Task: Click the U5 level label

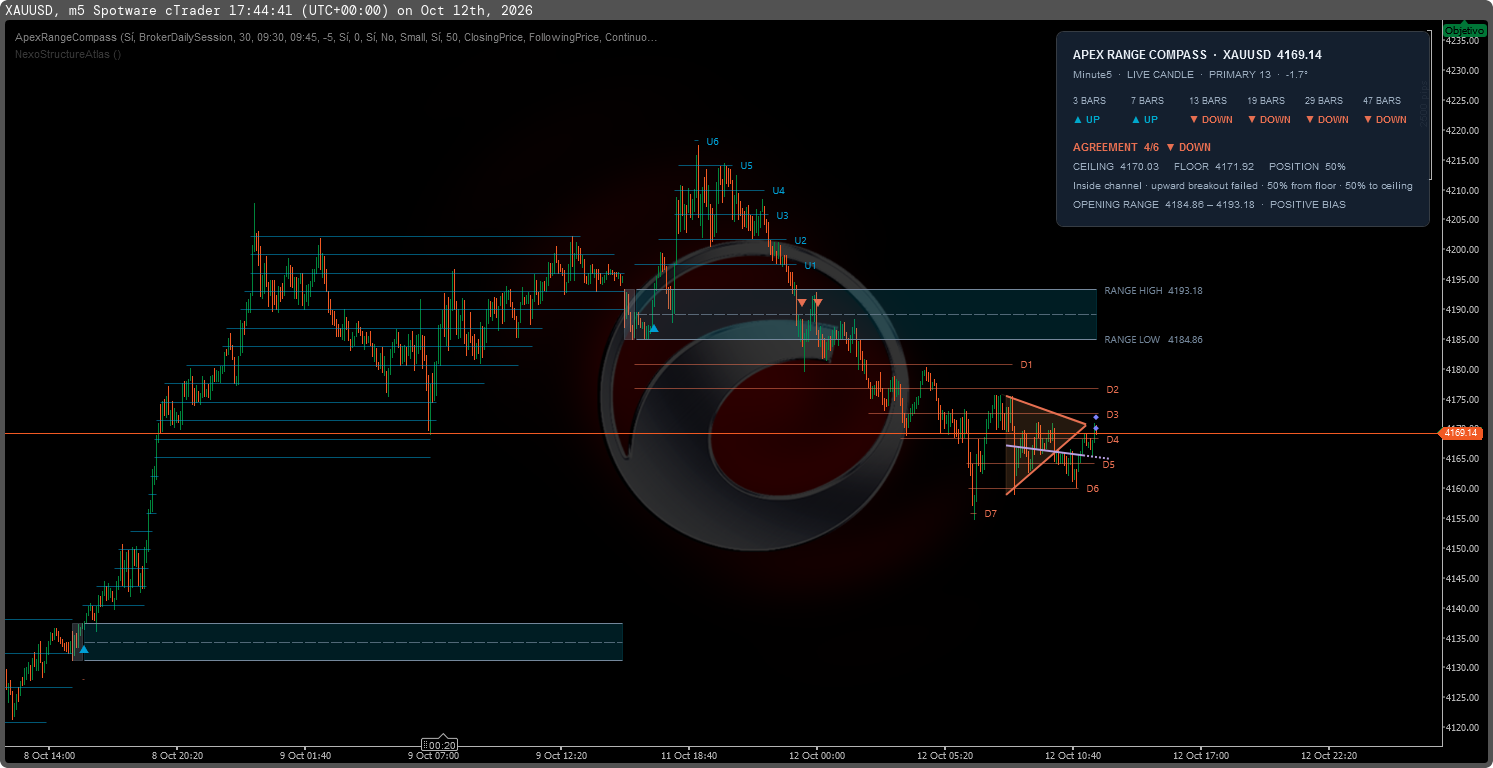Action: [747, 166]
